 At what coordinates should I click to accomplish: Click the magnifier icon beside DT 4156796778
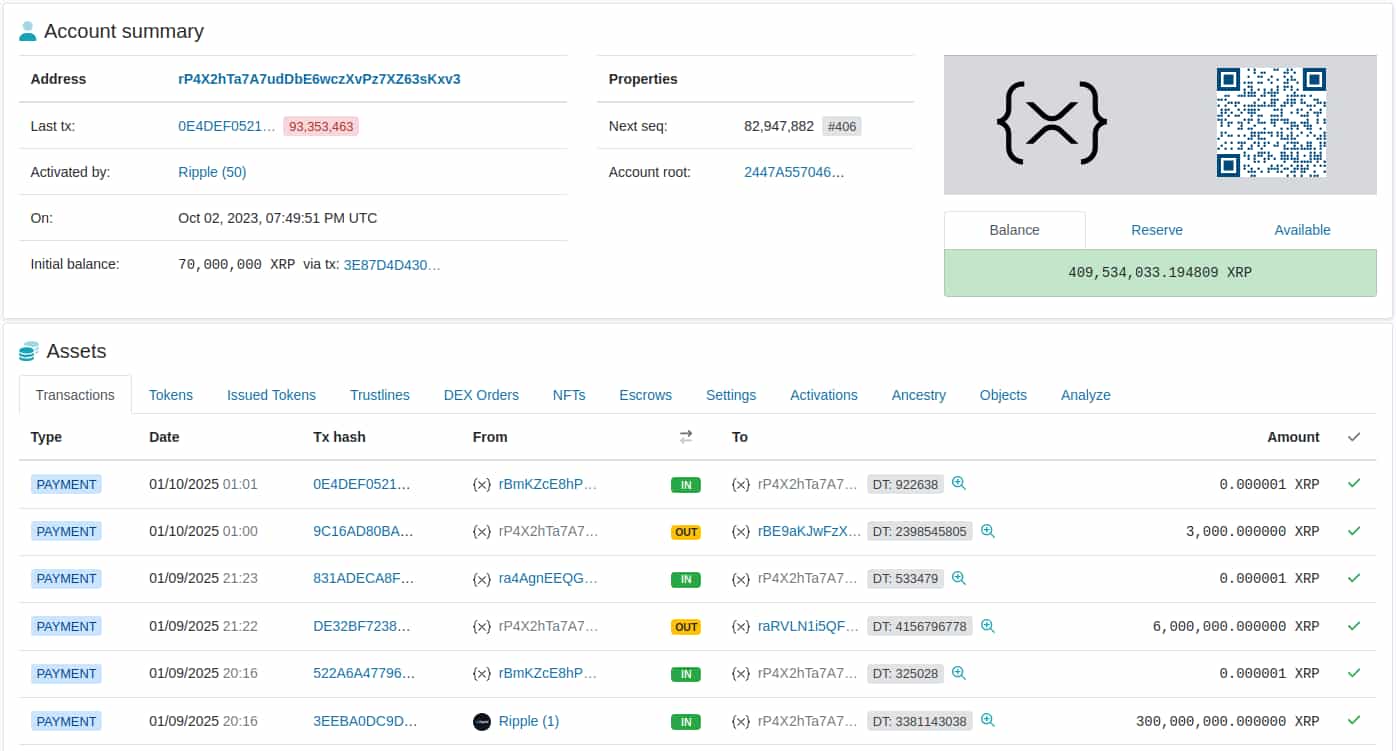[987, 626]
